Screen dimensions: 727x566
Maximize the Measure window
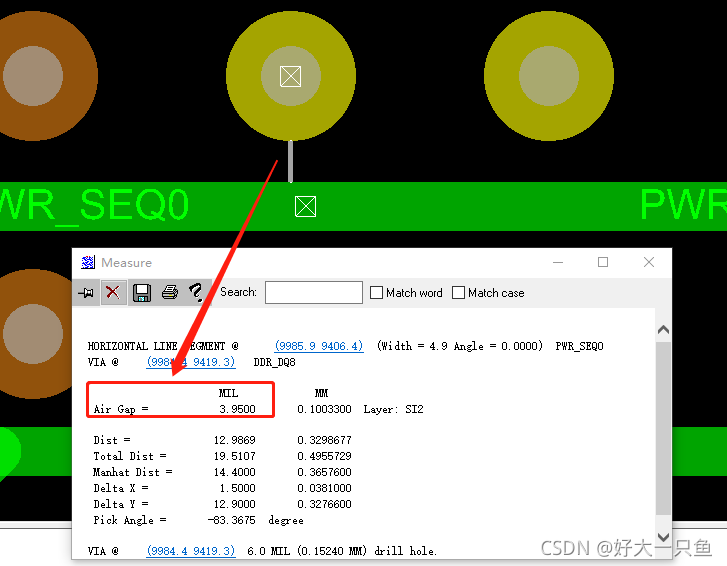(603, 263)
